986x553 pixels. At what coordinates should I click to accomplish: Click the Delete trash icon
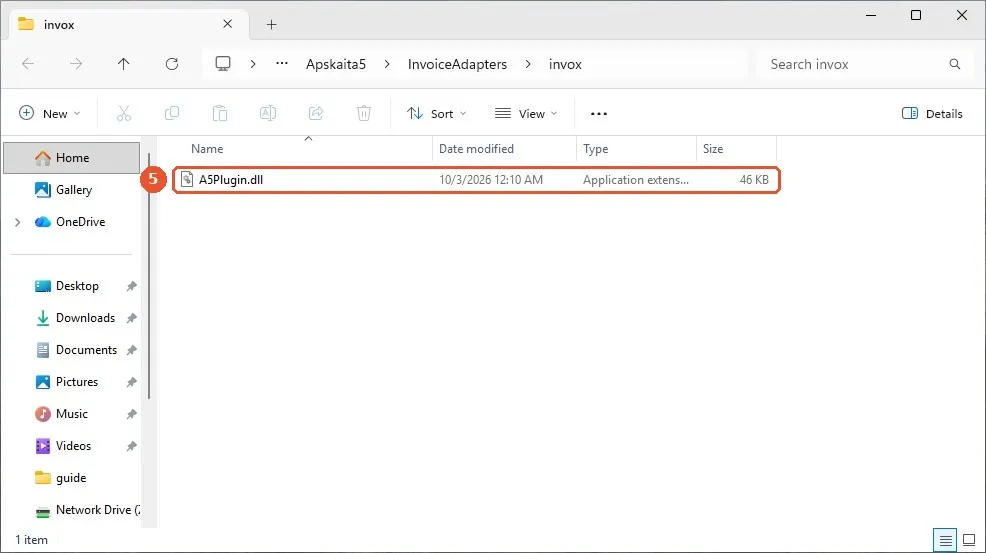click(x=363, y=113)
